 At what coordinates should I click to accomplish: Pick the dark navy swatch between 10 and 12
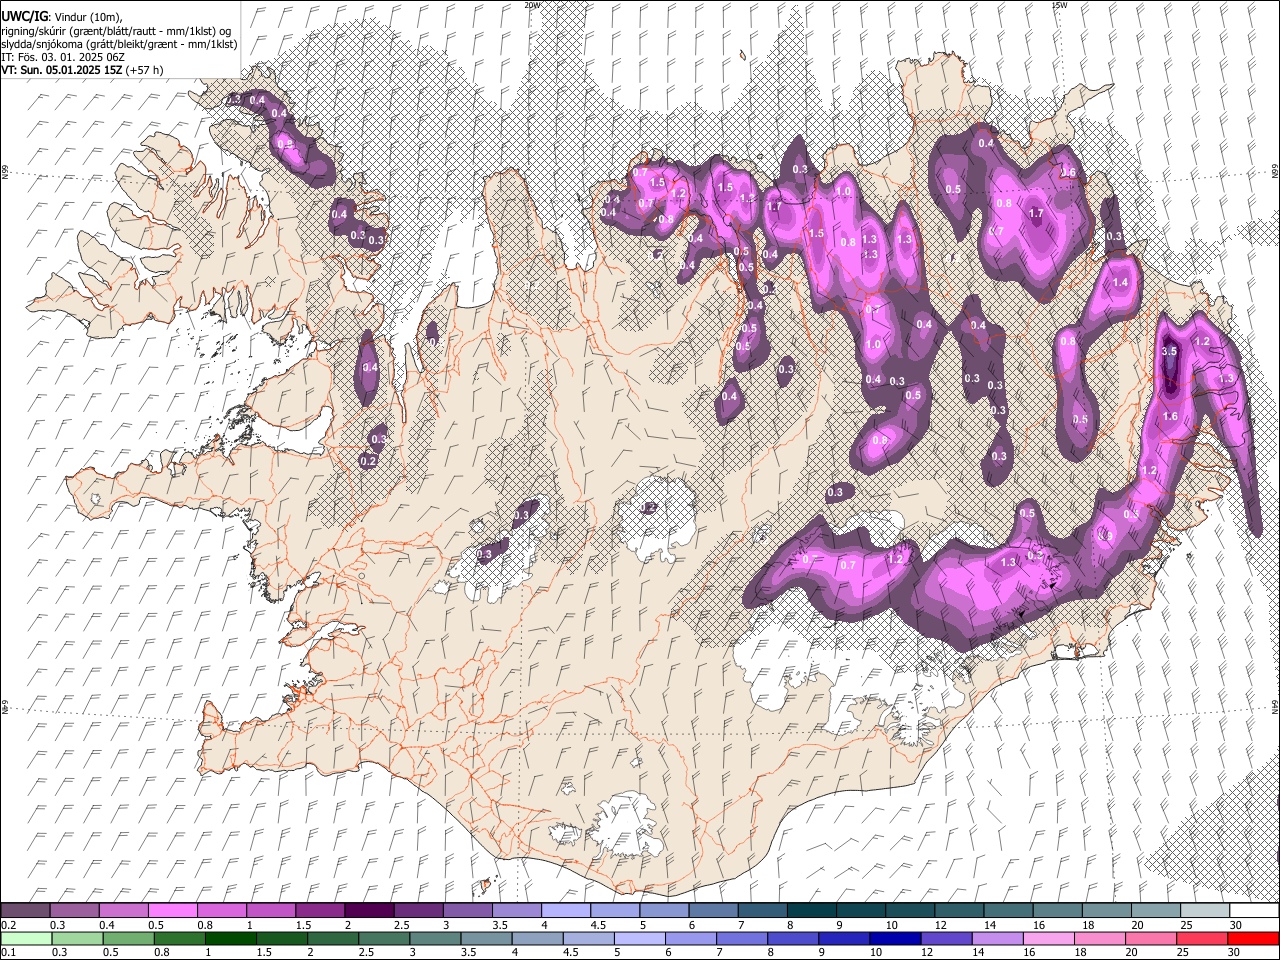coord(893,939)
